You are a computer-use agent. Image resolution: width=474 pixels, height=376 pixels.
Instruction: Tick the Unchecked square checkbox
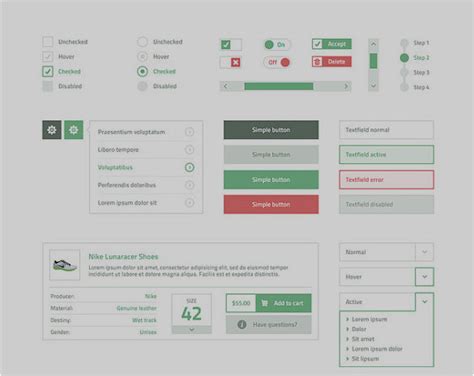pyautogui.click(x=48, y=42)
